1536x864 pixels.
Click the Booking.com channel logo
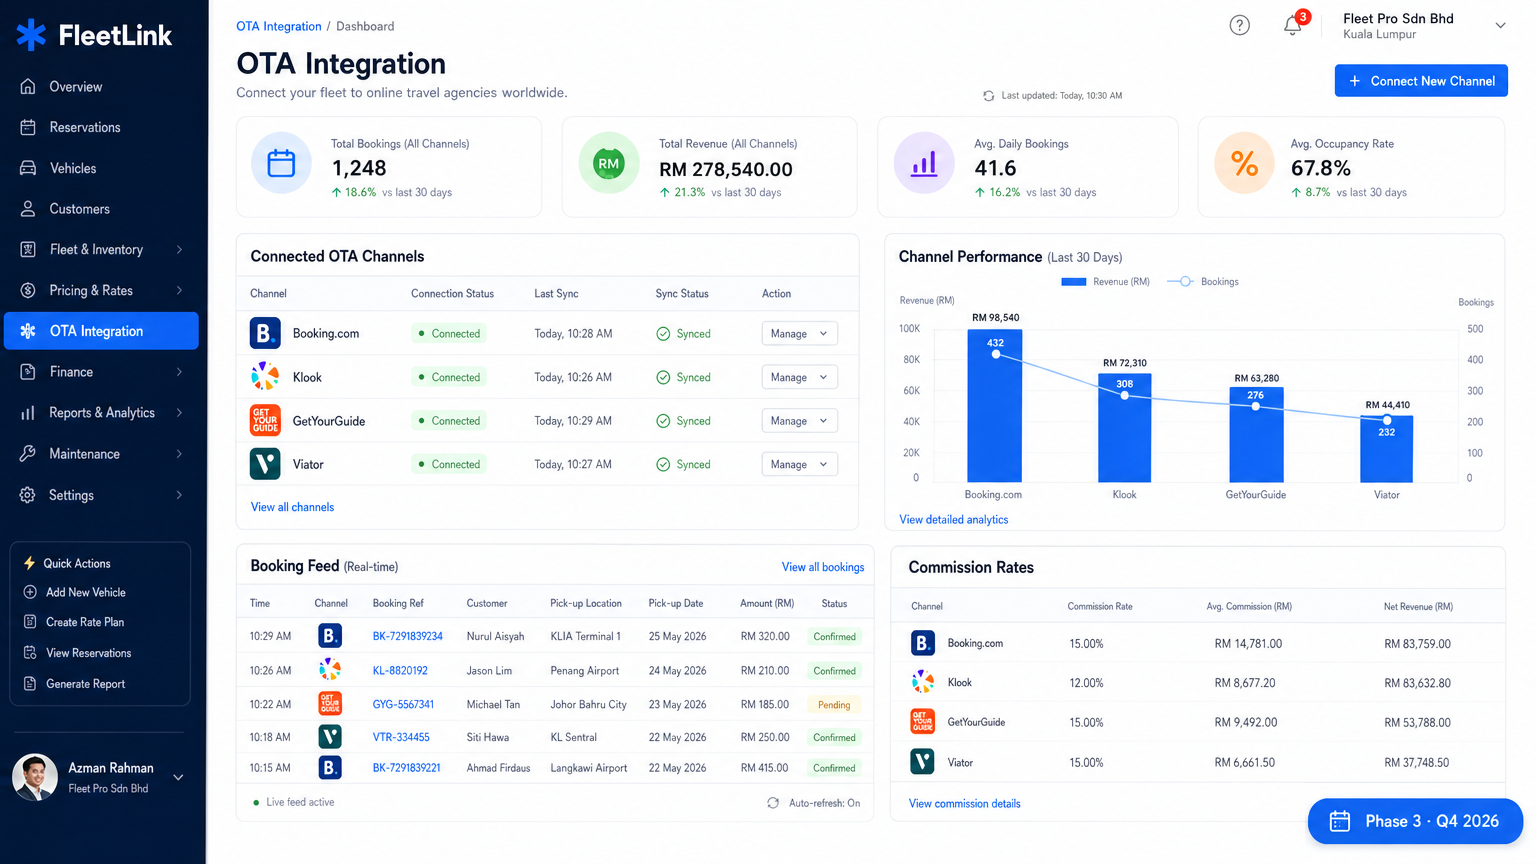[265, 333]
